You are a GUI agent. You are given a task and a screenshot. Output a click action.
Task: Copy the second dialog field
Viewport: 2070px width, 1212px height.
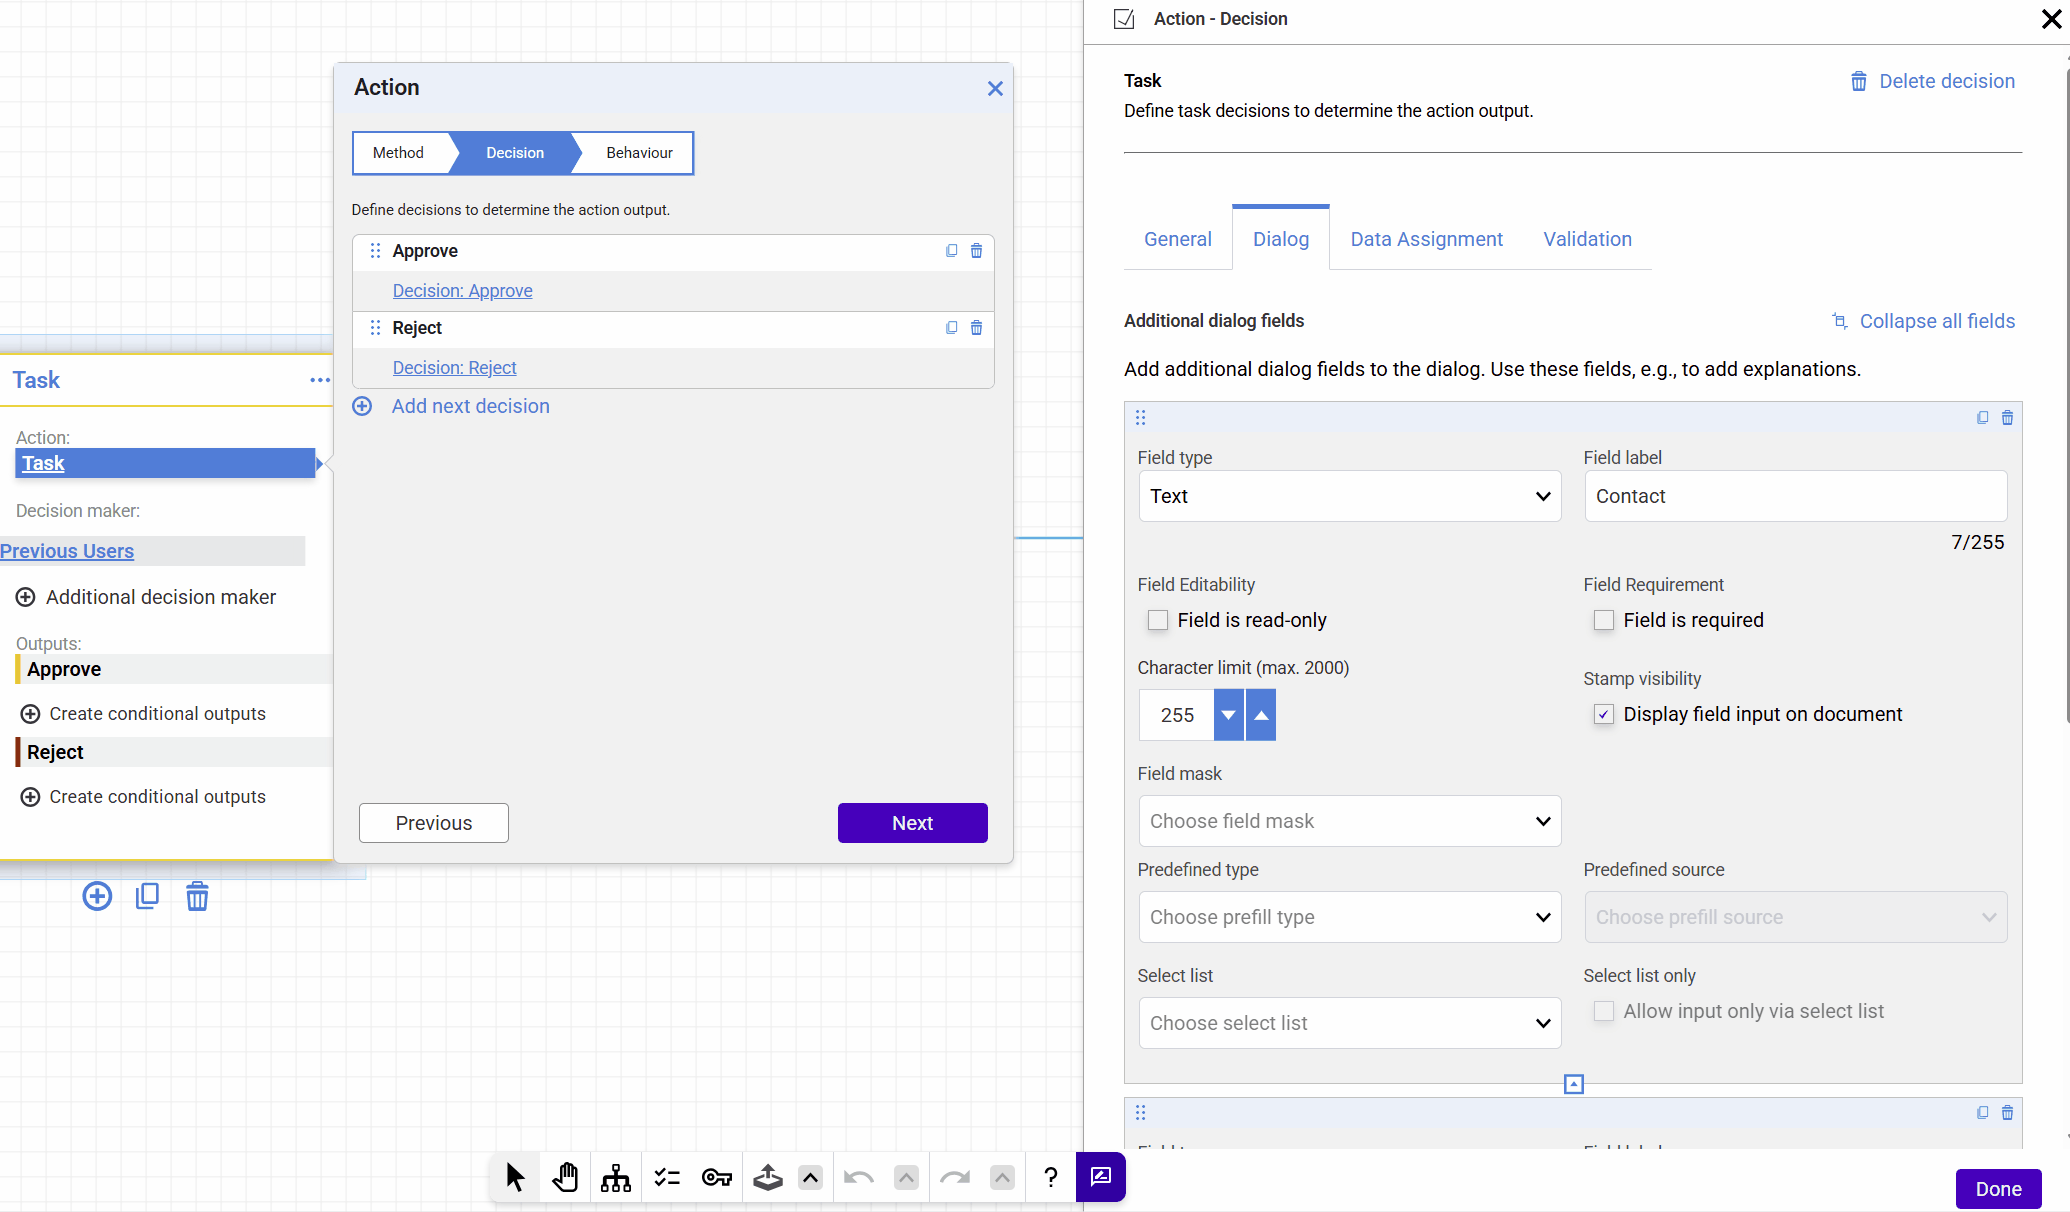[x=1983, y=1113]
